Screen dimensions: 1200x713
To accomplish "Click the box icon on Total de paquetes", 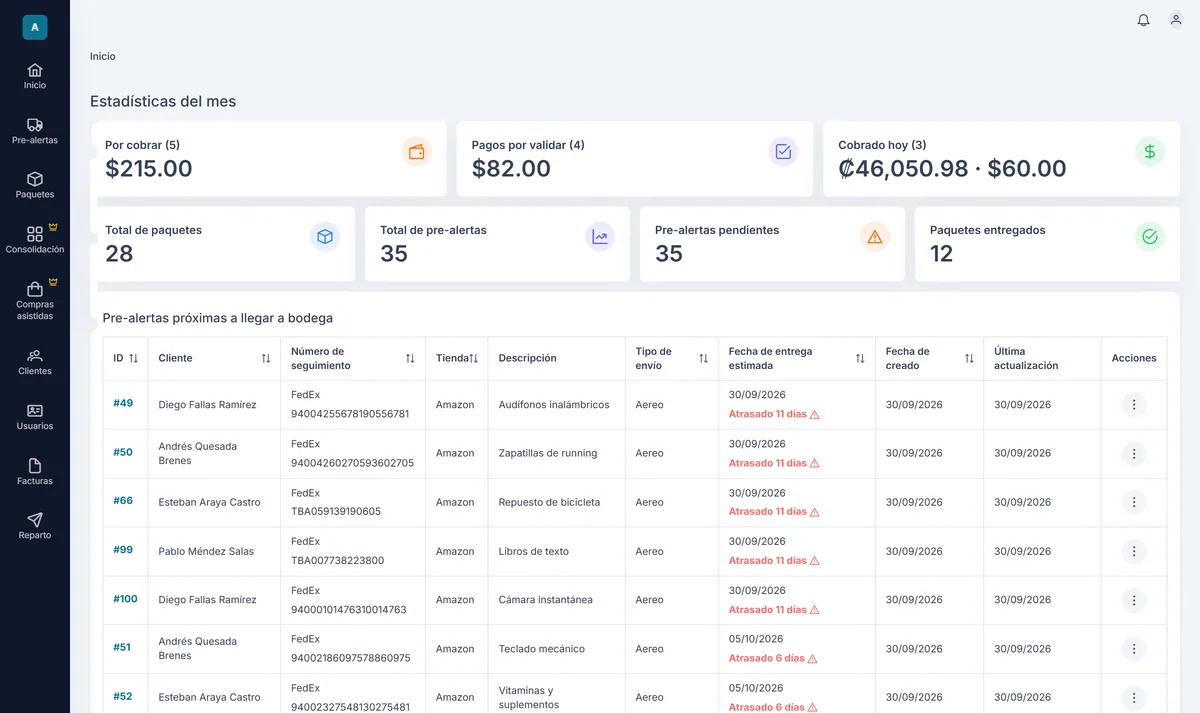I will [325, 237].
